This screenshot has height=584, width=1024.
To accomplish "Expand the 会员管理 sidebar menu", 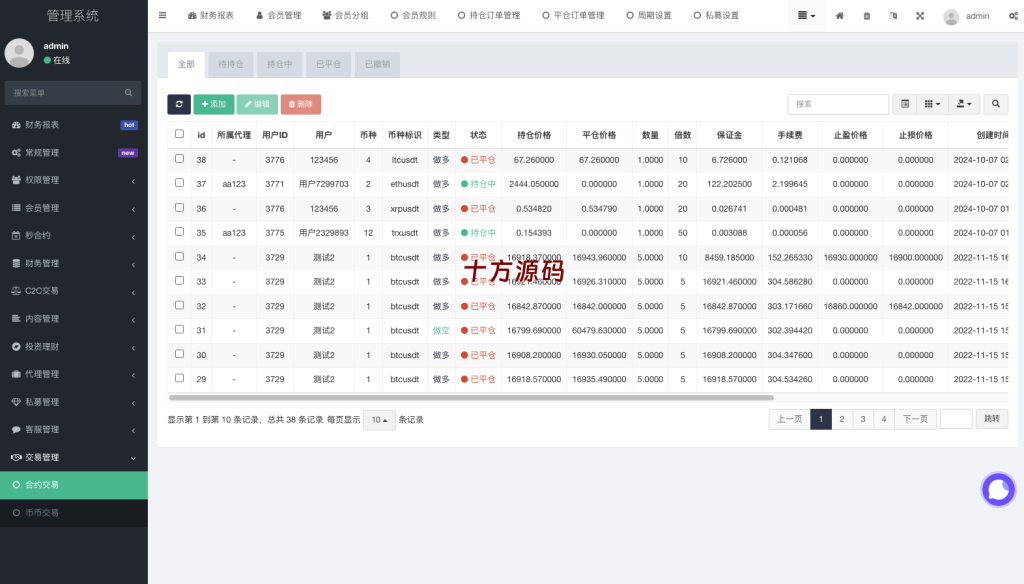I will point(74,208).
